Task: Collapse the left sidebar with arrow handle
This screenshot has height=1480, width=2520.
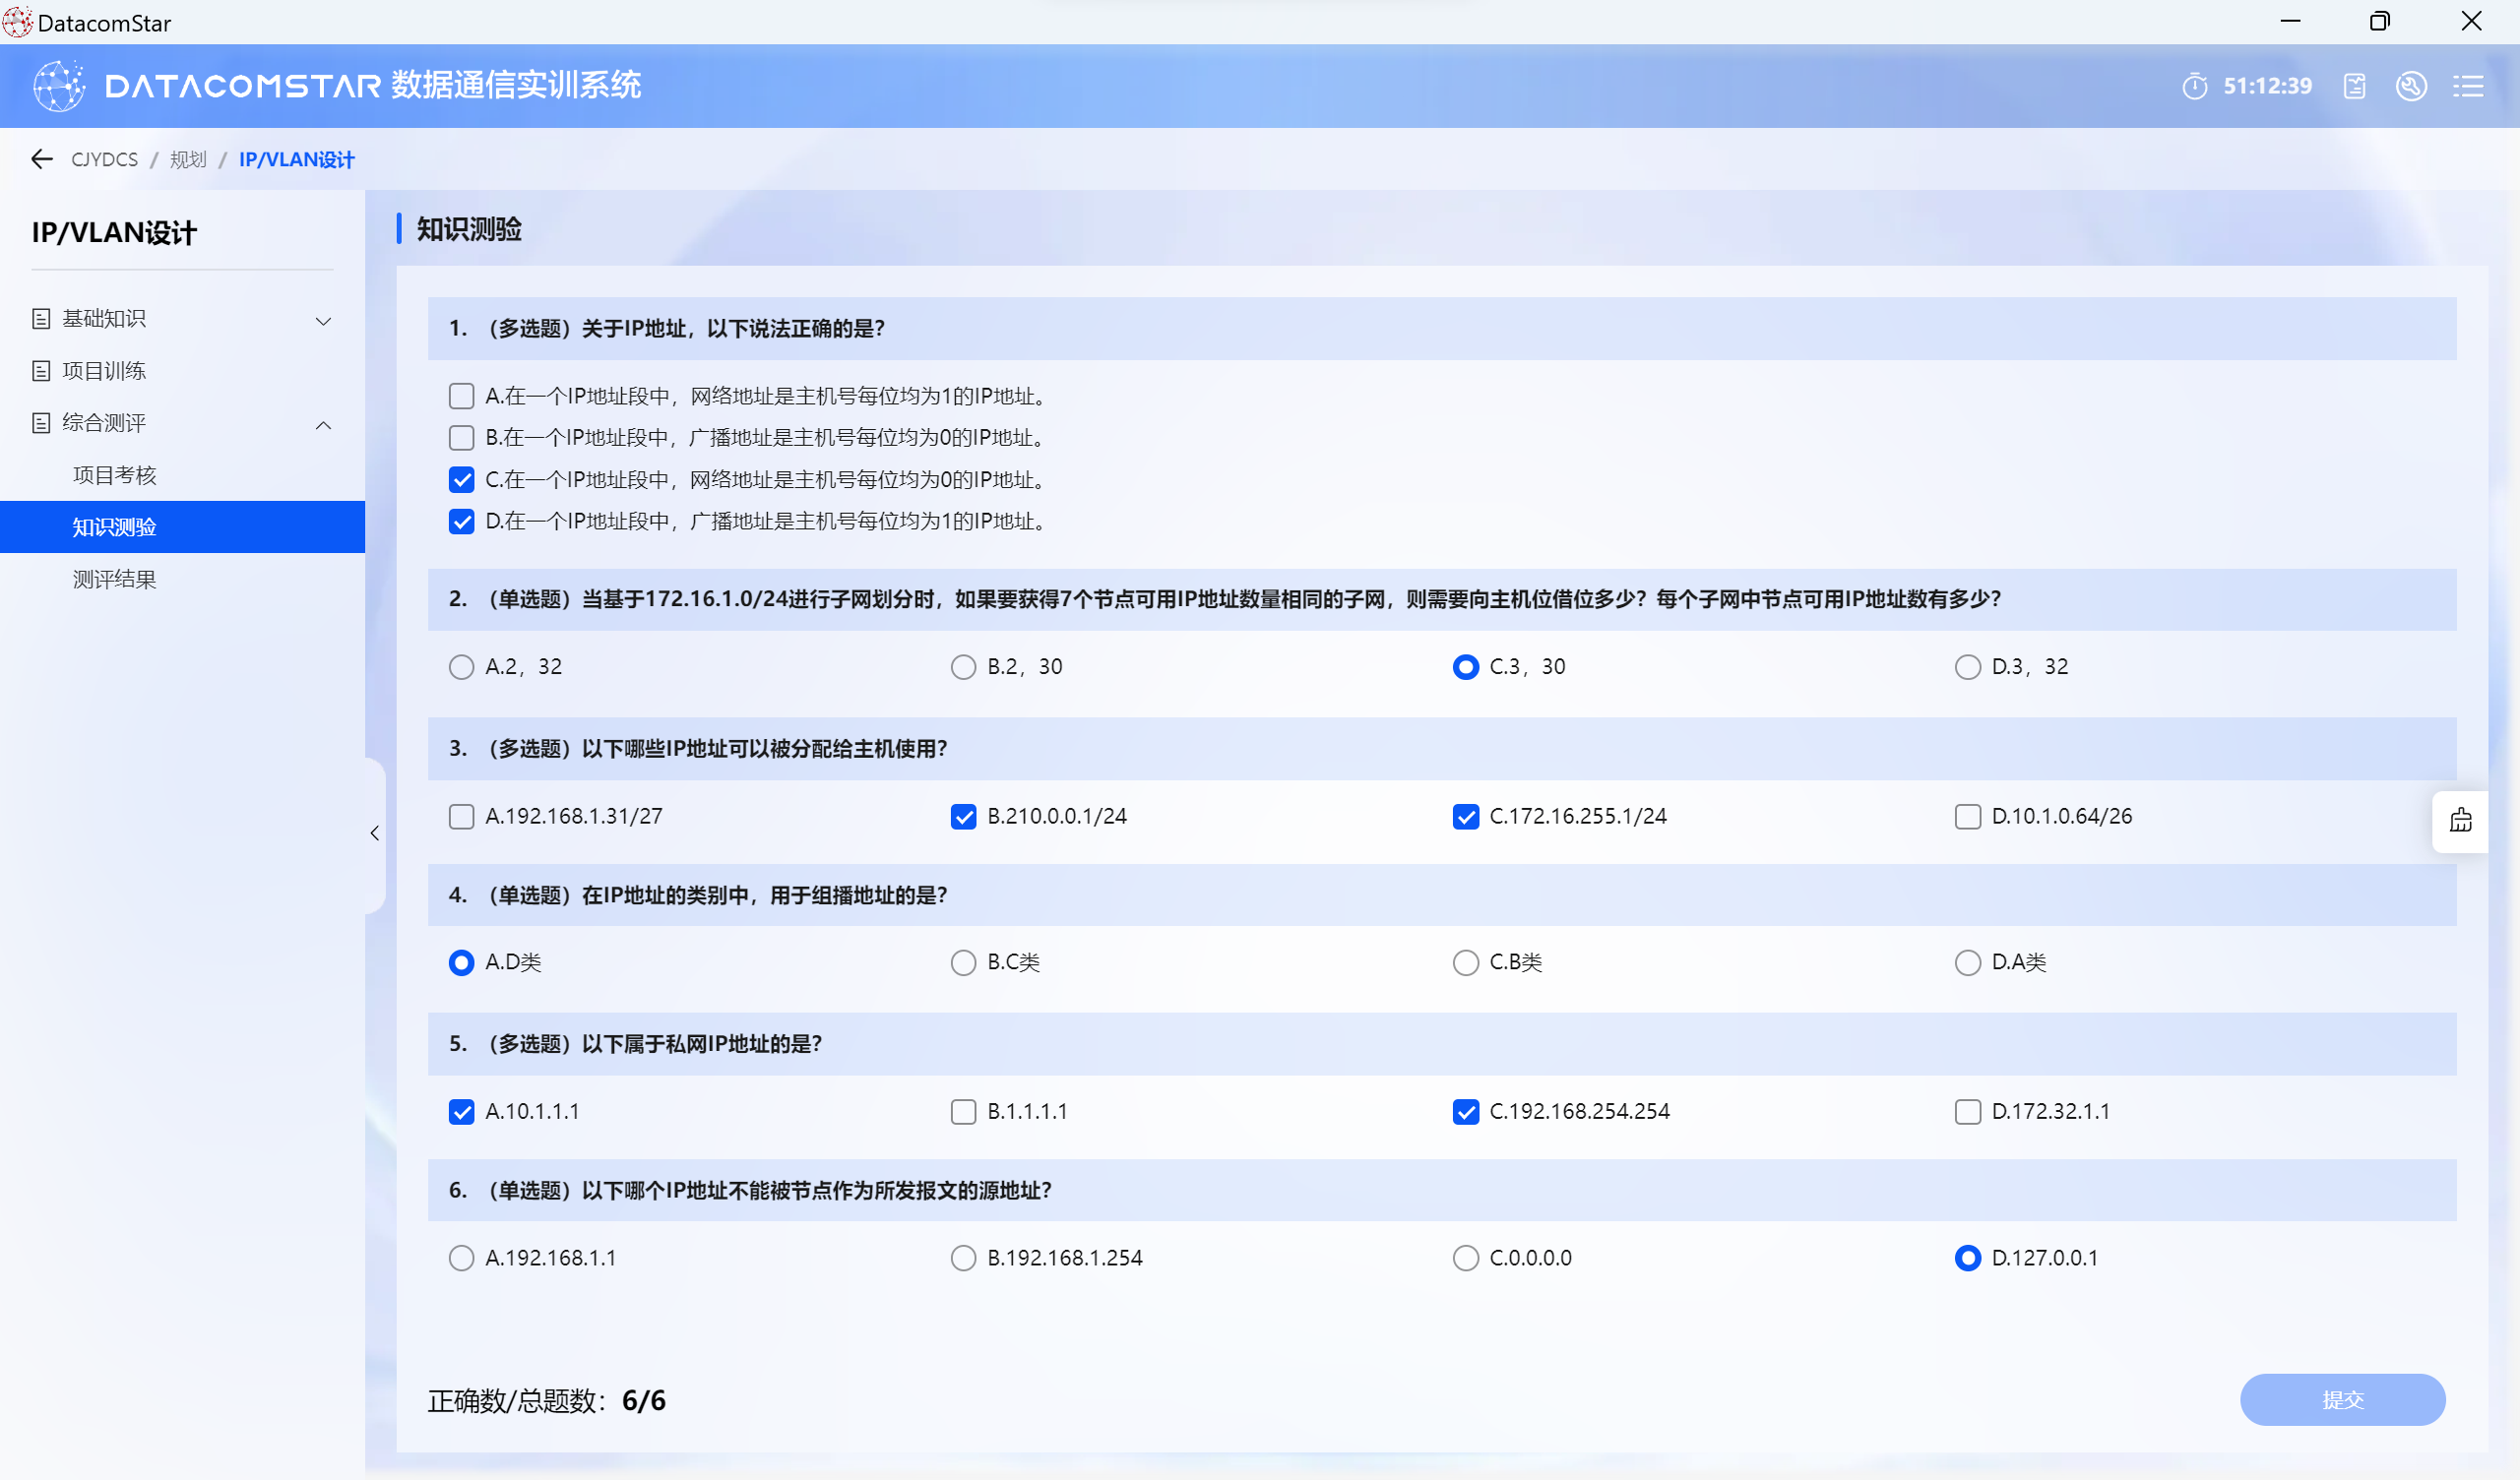Action: pos(375,833)
